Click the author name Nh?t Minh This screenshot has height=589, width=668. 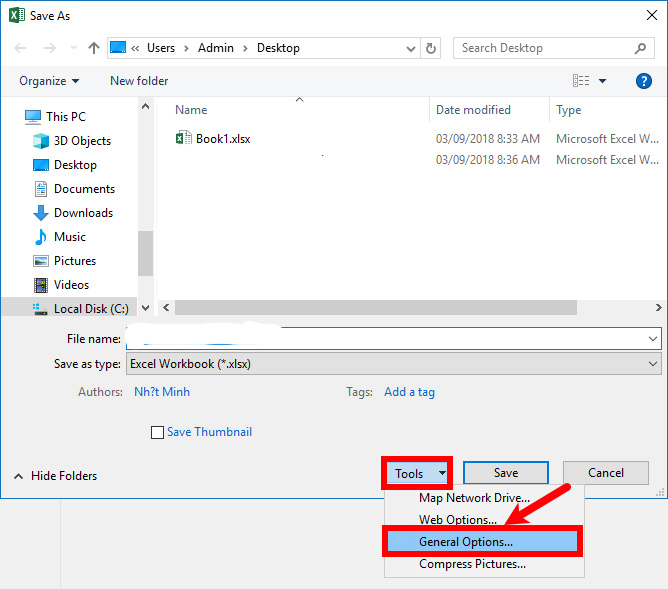click(162, 392)
